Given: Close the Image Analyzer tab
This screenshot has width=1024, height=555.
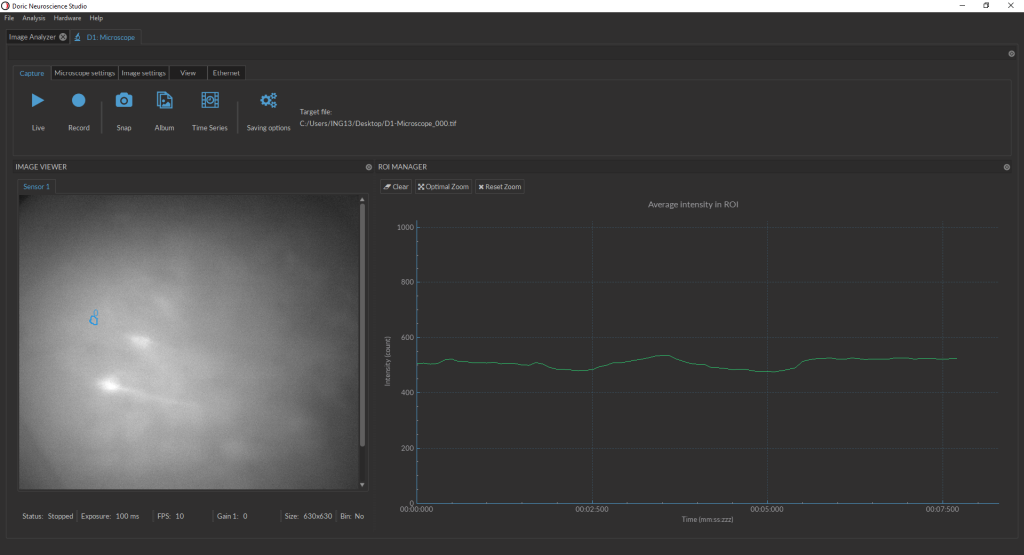Looking at the screenshot, I should [63, 37].
